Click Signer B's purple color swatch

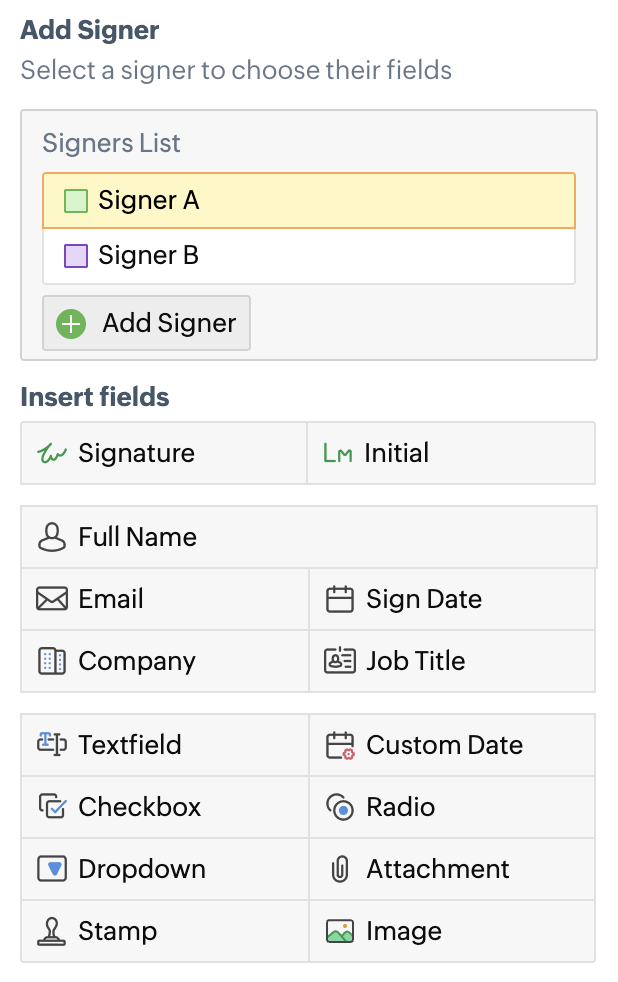point(76,256)
